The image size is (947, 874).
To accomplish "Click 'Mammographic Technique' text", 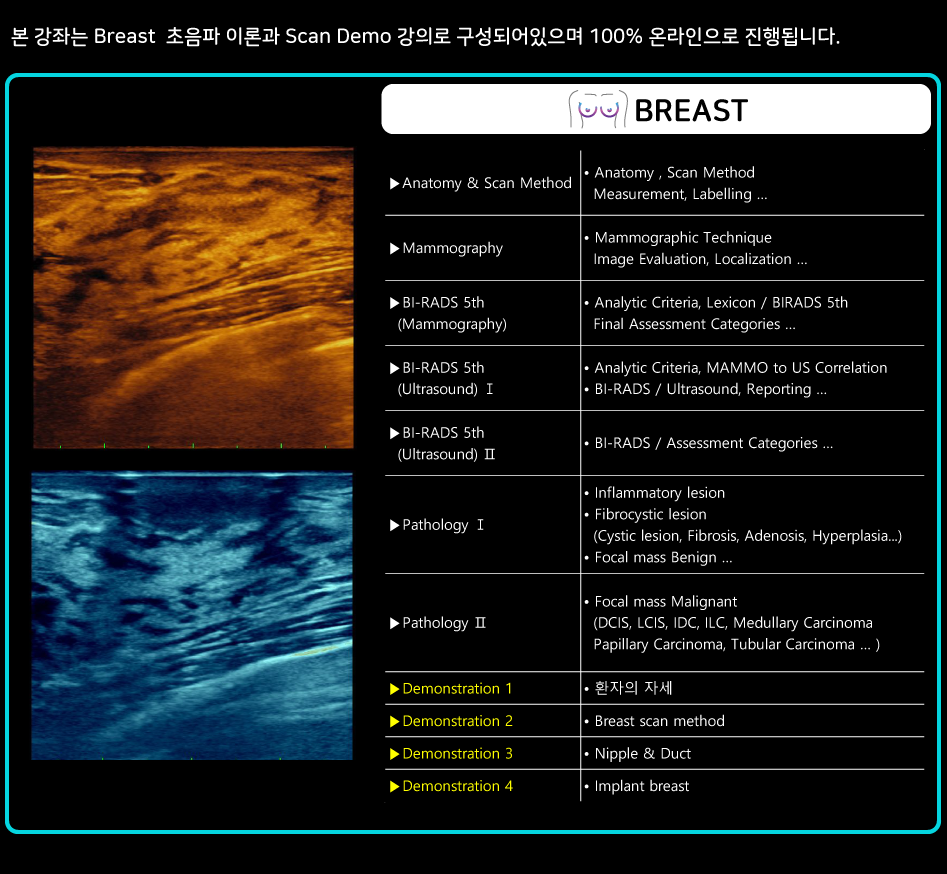I will click(683, 238).
